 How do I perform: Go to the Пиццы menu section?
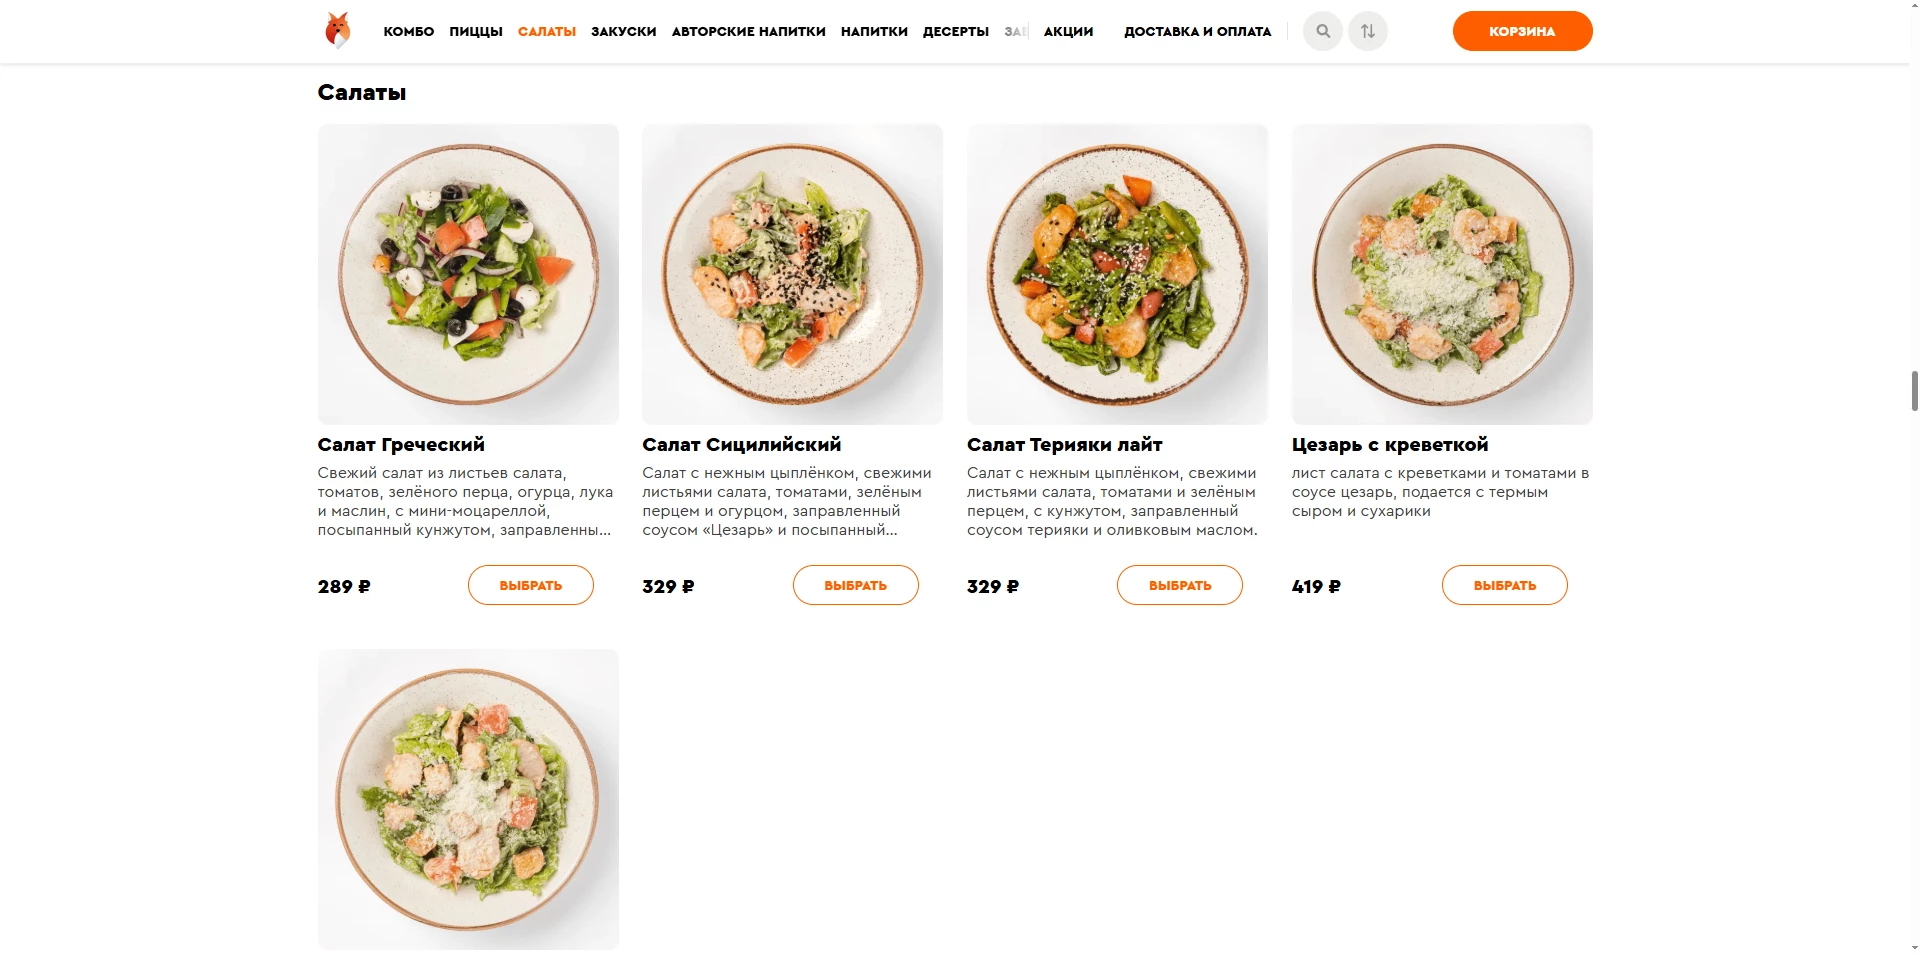pyautogui.click(x=476, y=32)
